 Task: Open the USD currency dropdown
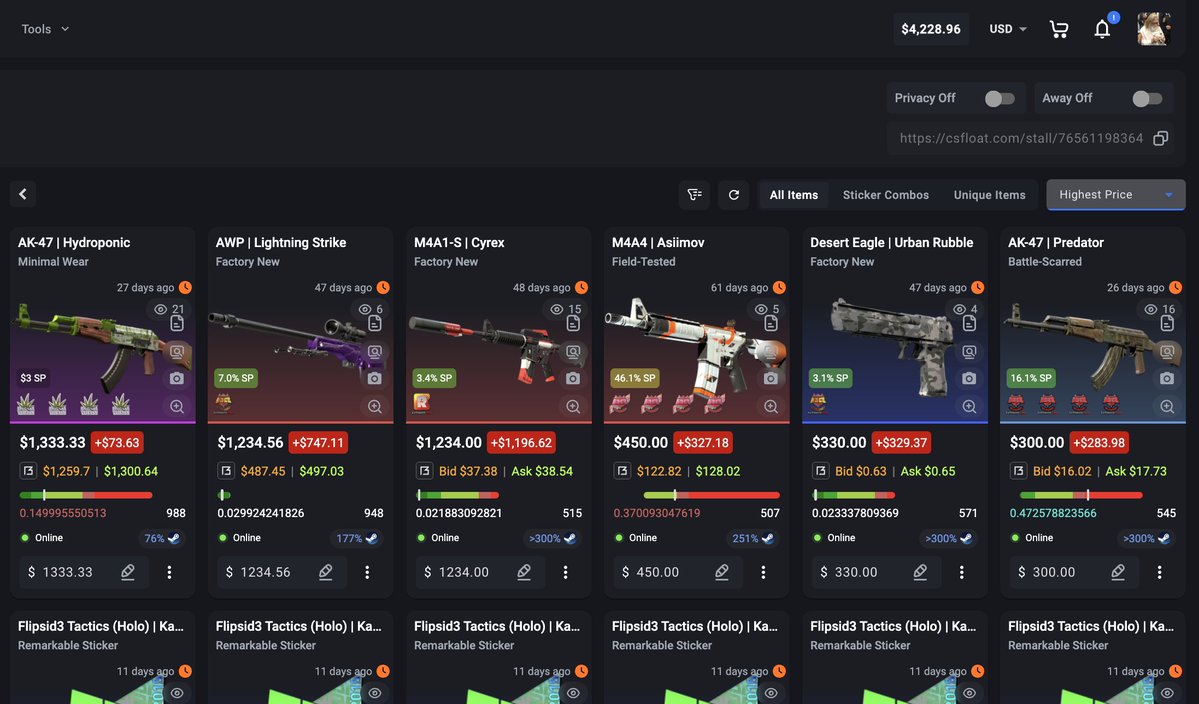[x=1008, y=29]
